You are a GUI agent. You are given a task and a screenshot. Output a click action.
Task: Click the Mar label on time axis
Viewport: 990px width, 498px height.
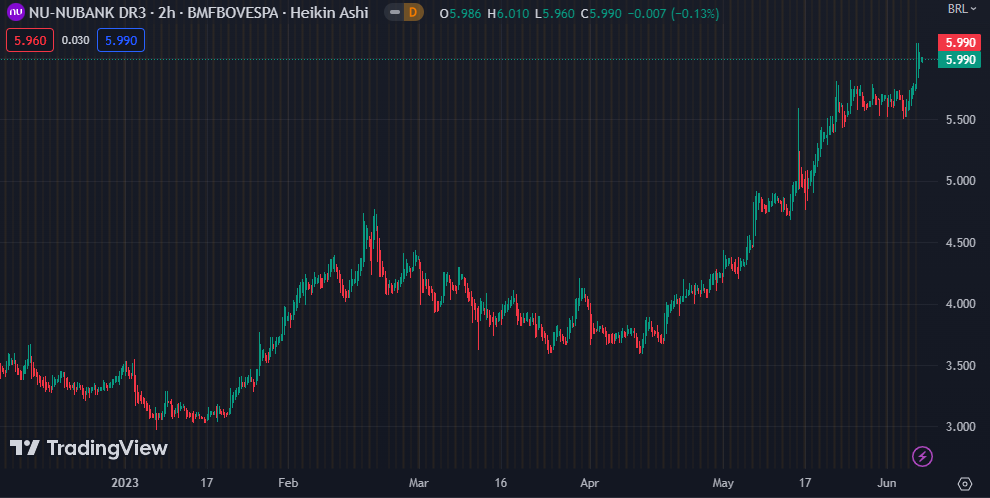(x=419, y=483)
